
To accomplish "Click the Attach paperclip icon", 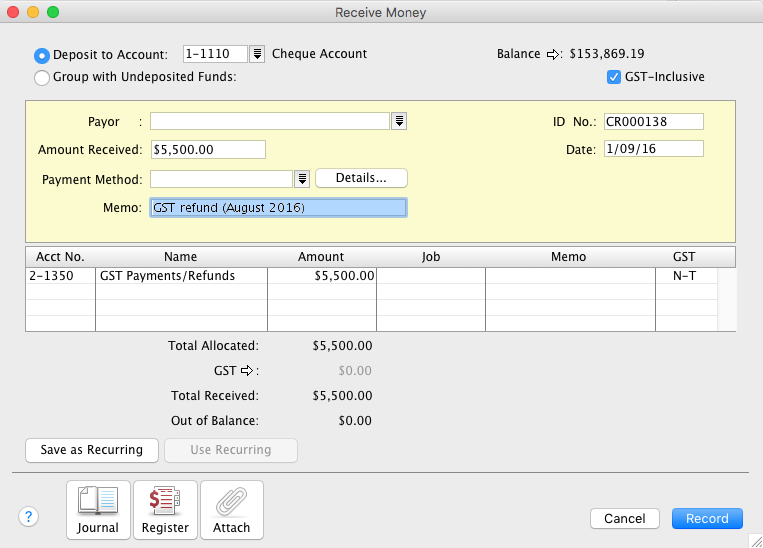I will tap(232, 510).
